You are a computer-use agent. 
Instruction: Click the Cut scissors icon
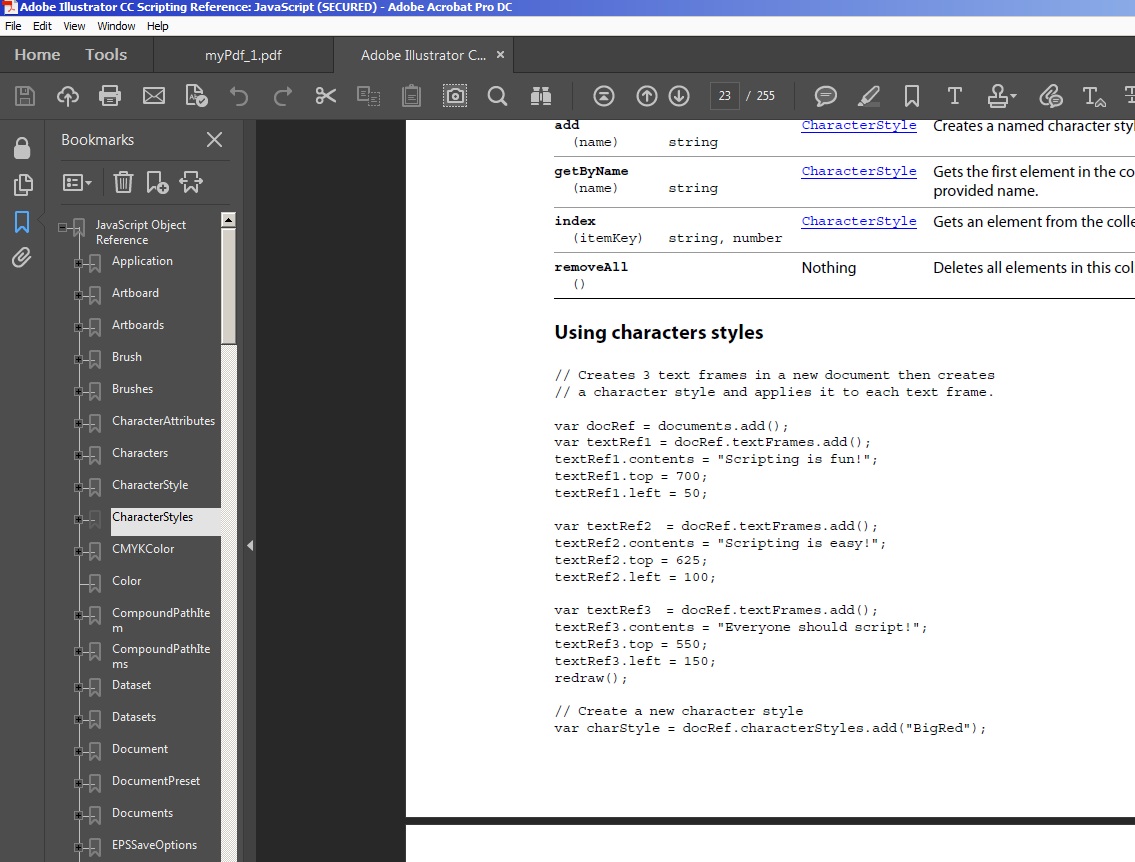point(326,96)
